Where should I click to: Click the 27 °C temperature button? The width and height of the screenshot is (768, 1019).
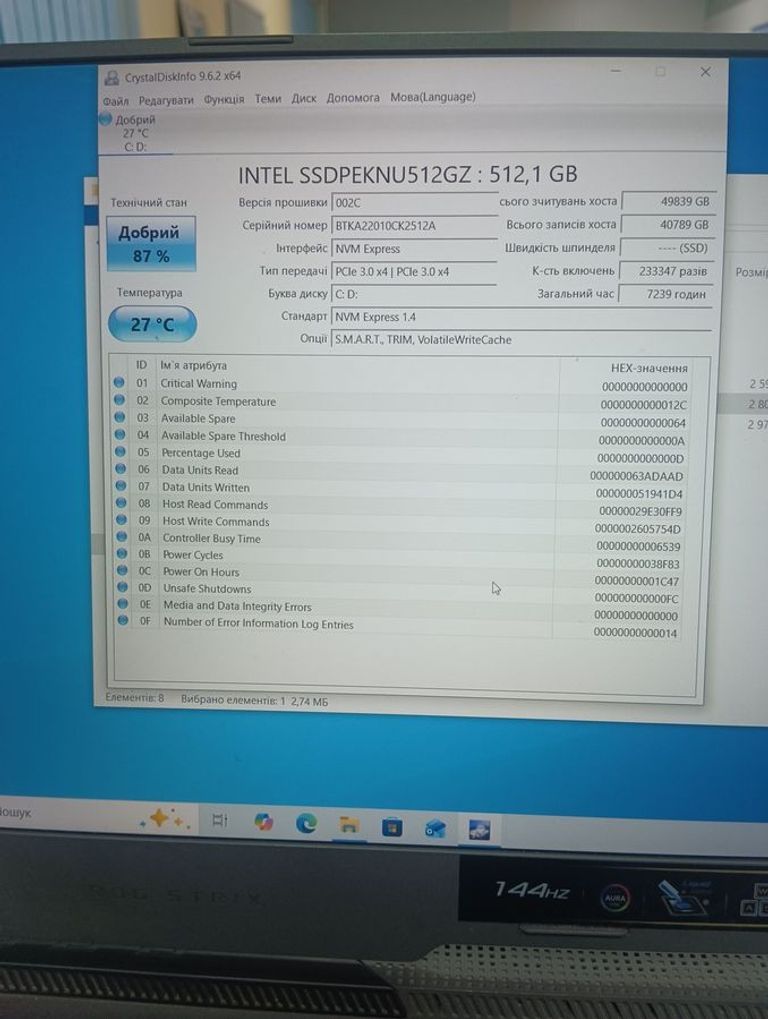click(152, 324)
